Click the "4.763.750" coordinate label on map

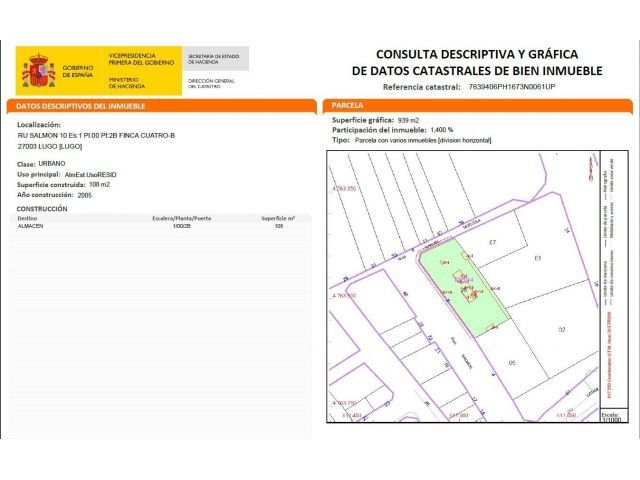click(344, 403)
